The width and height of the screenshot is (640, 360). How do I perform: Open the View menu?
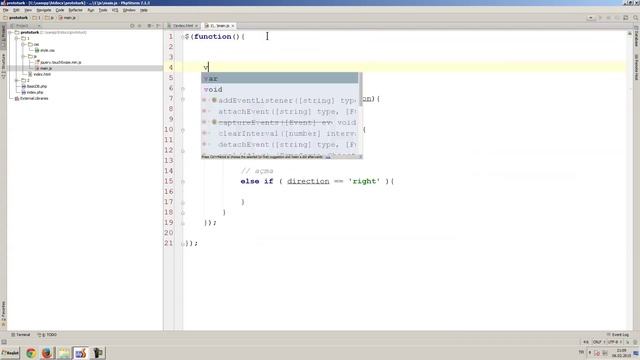point(28,10)
